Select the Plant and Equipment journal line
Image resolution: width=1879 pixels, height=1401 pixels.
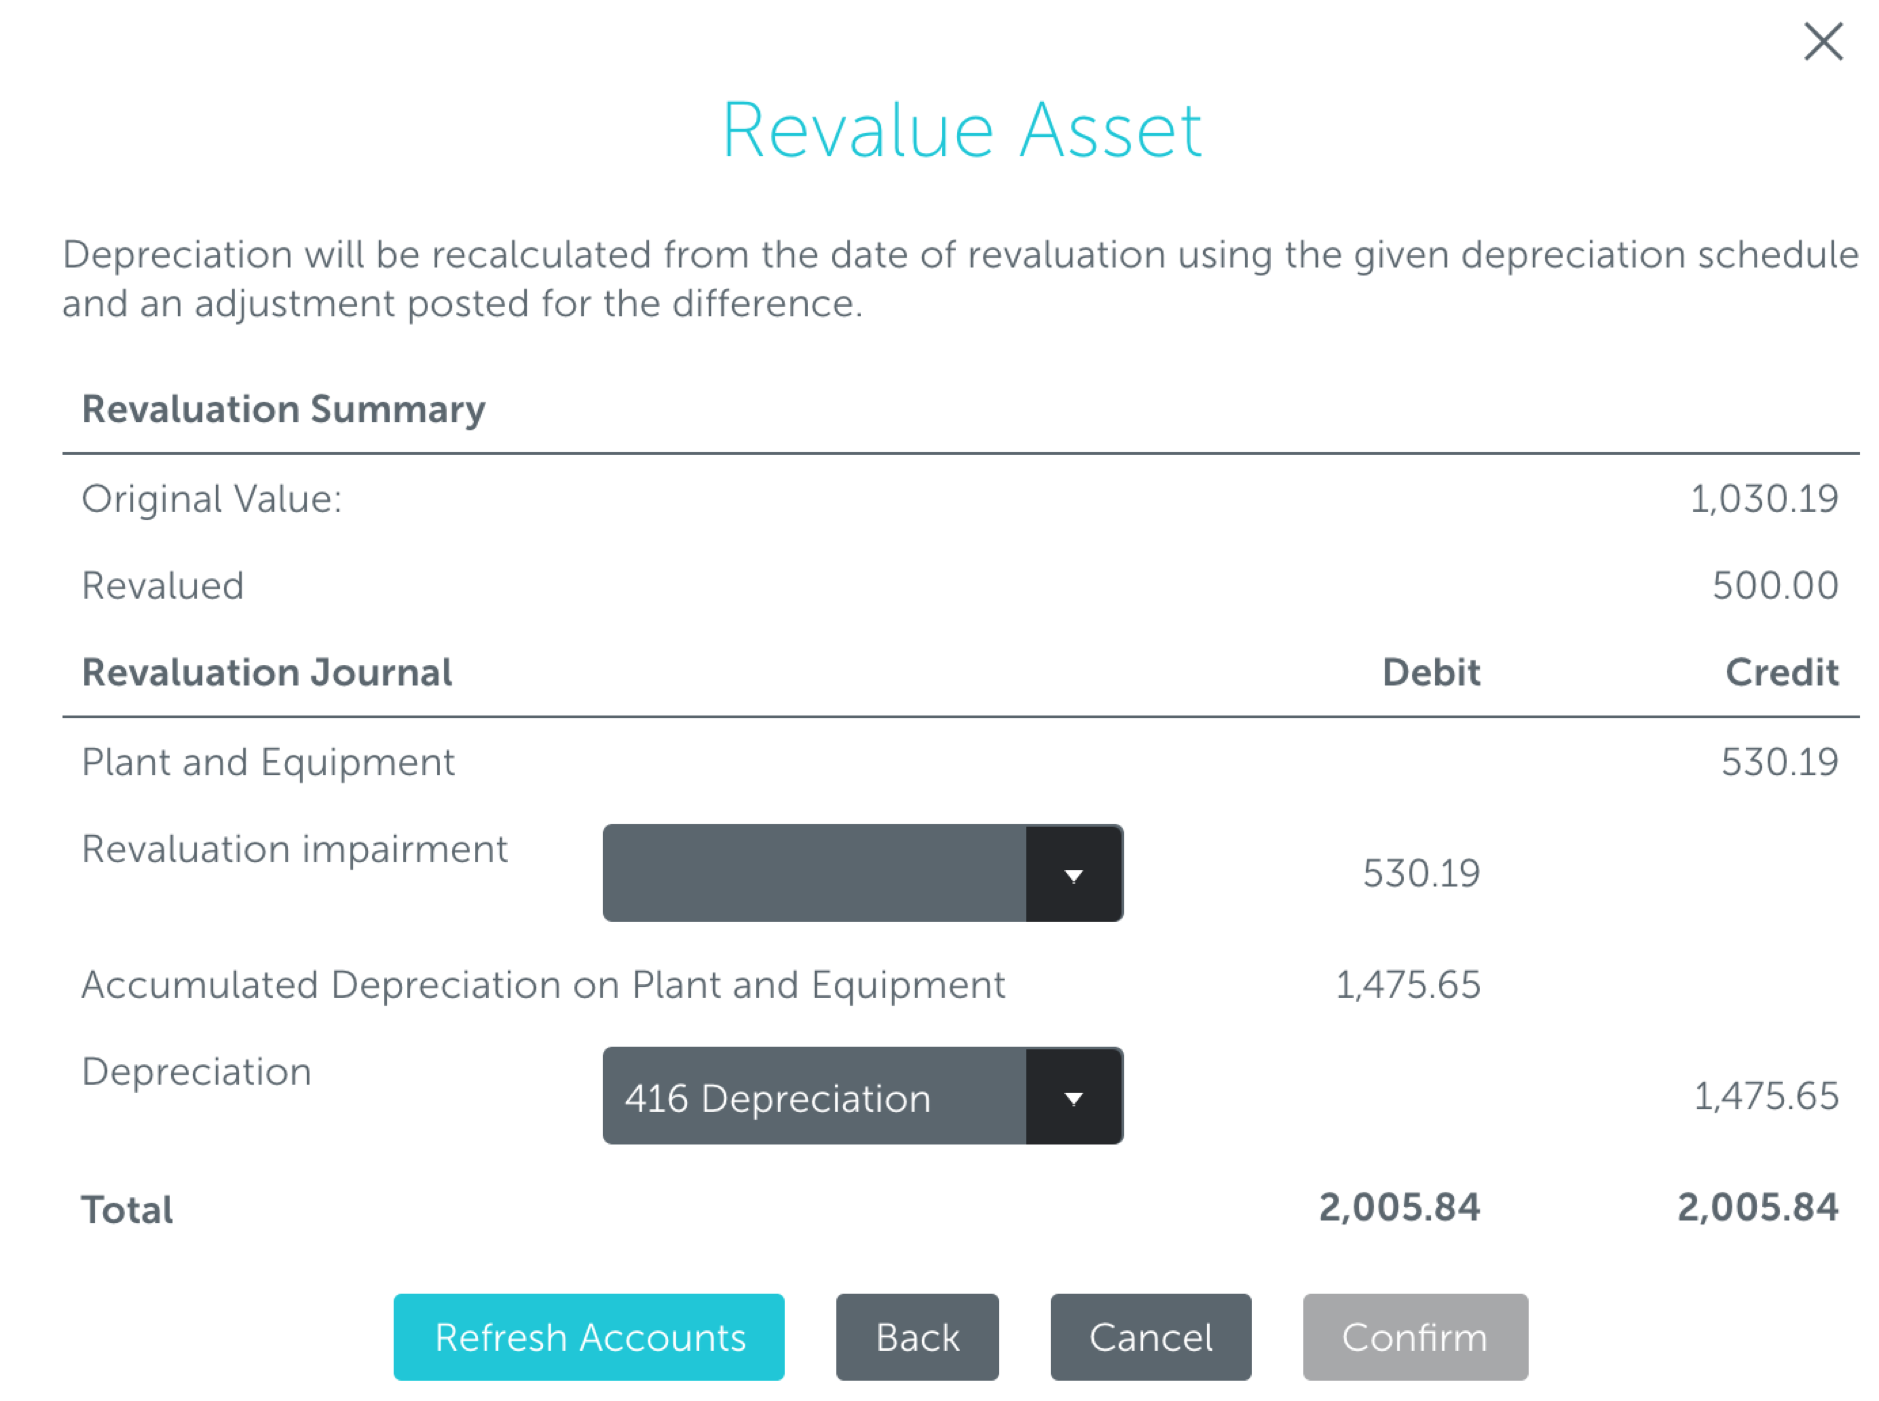(267, 761)
